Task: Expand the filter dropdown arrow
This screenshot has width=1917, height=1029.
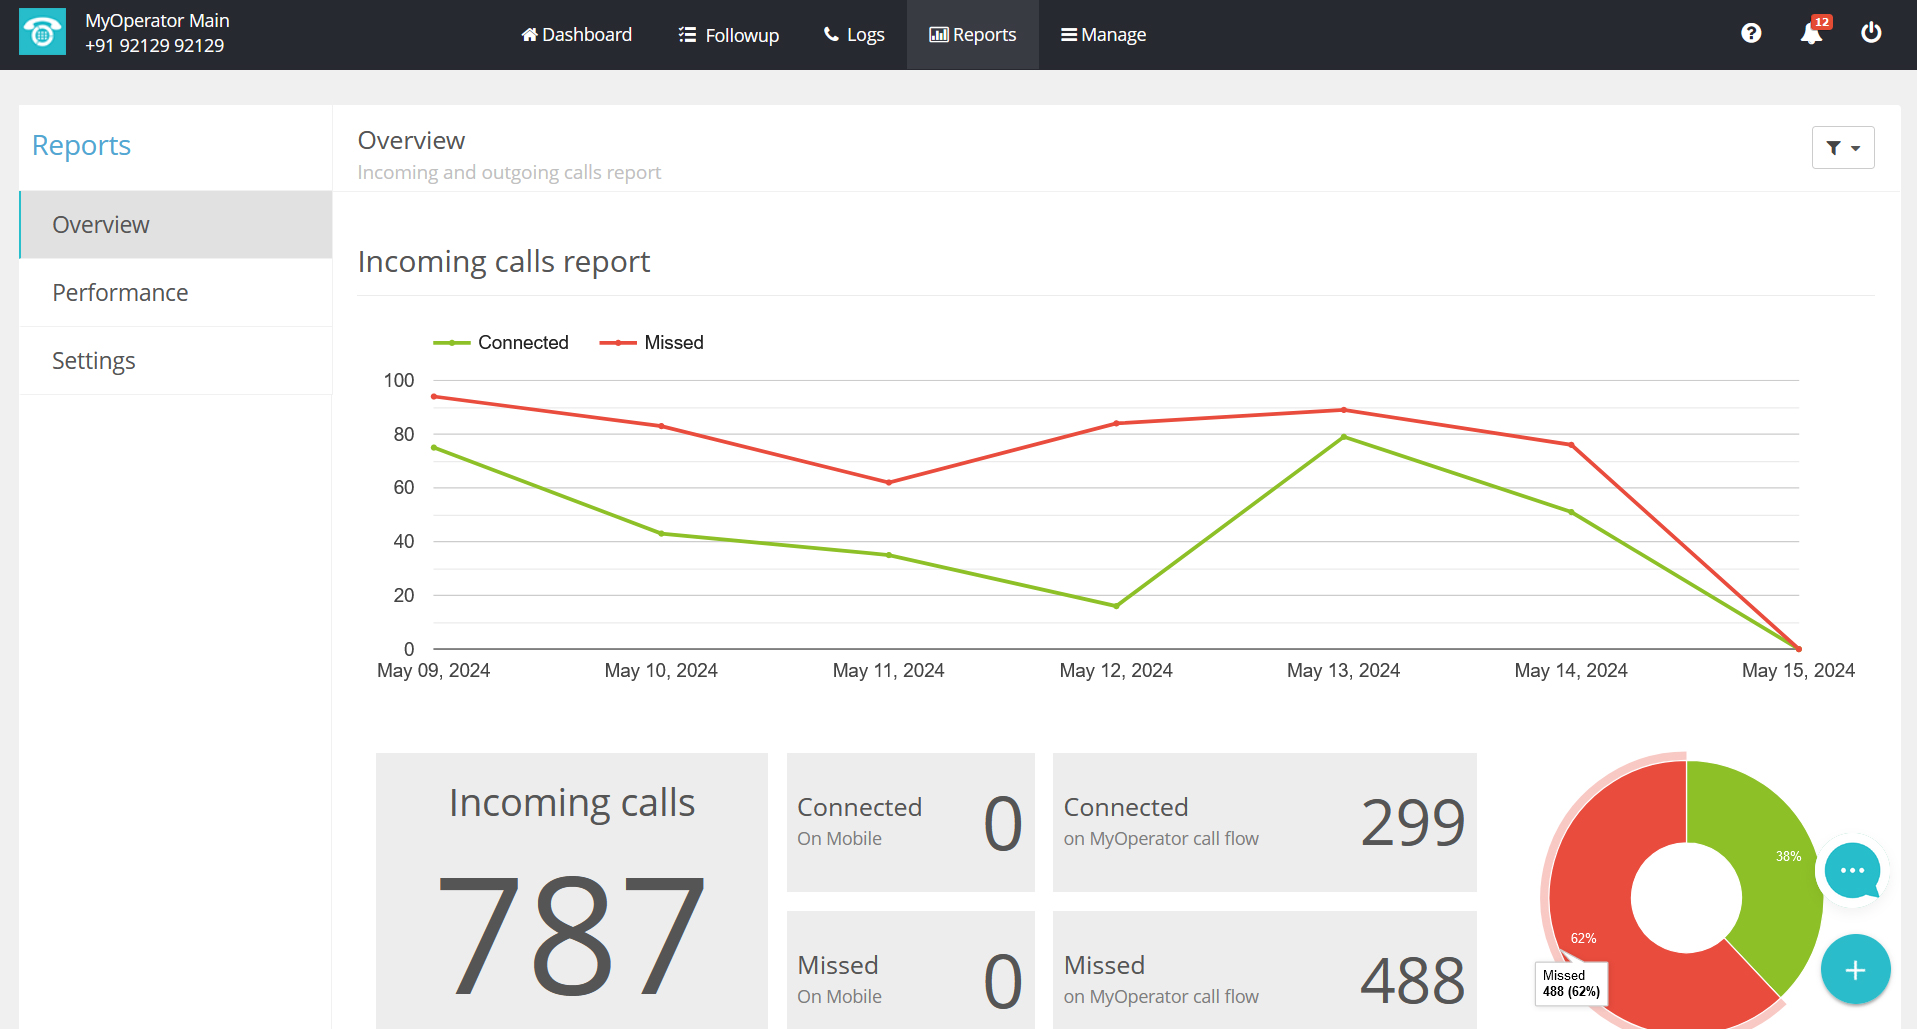Action: [x=1853, y=147]
